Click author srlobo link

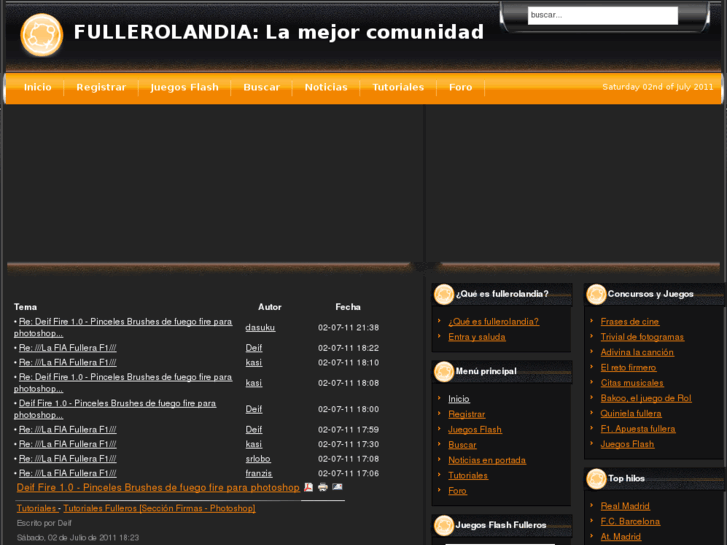[x=258, y=459]
